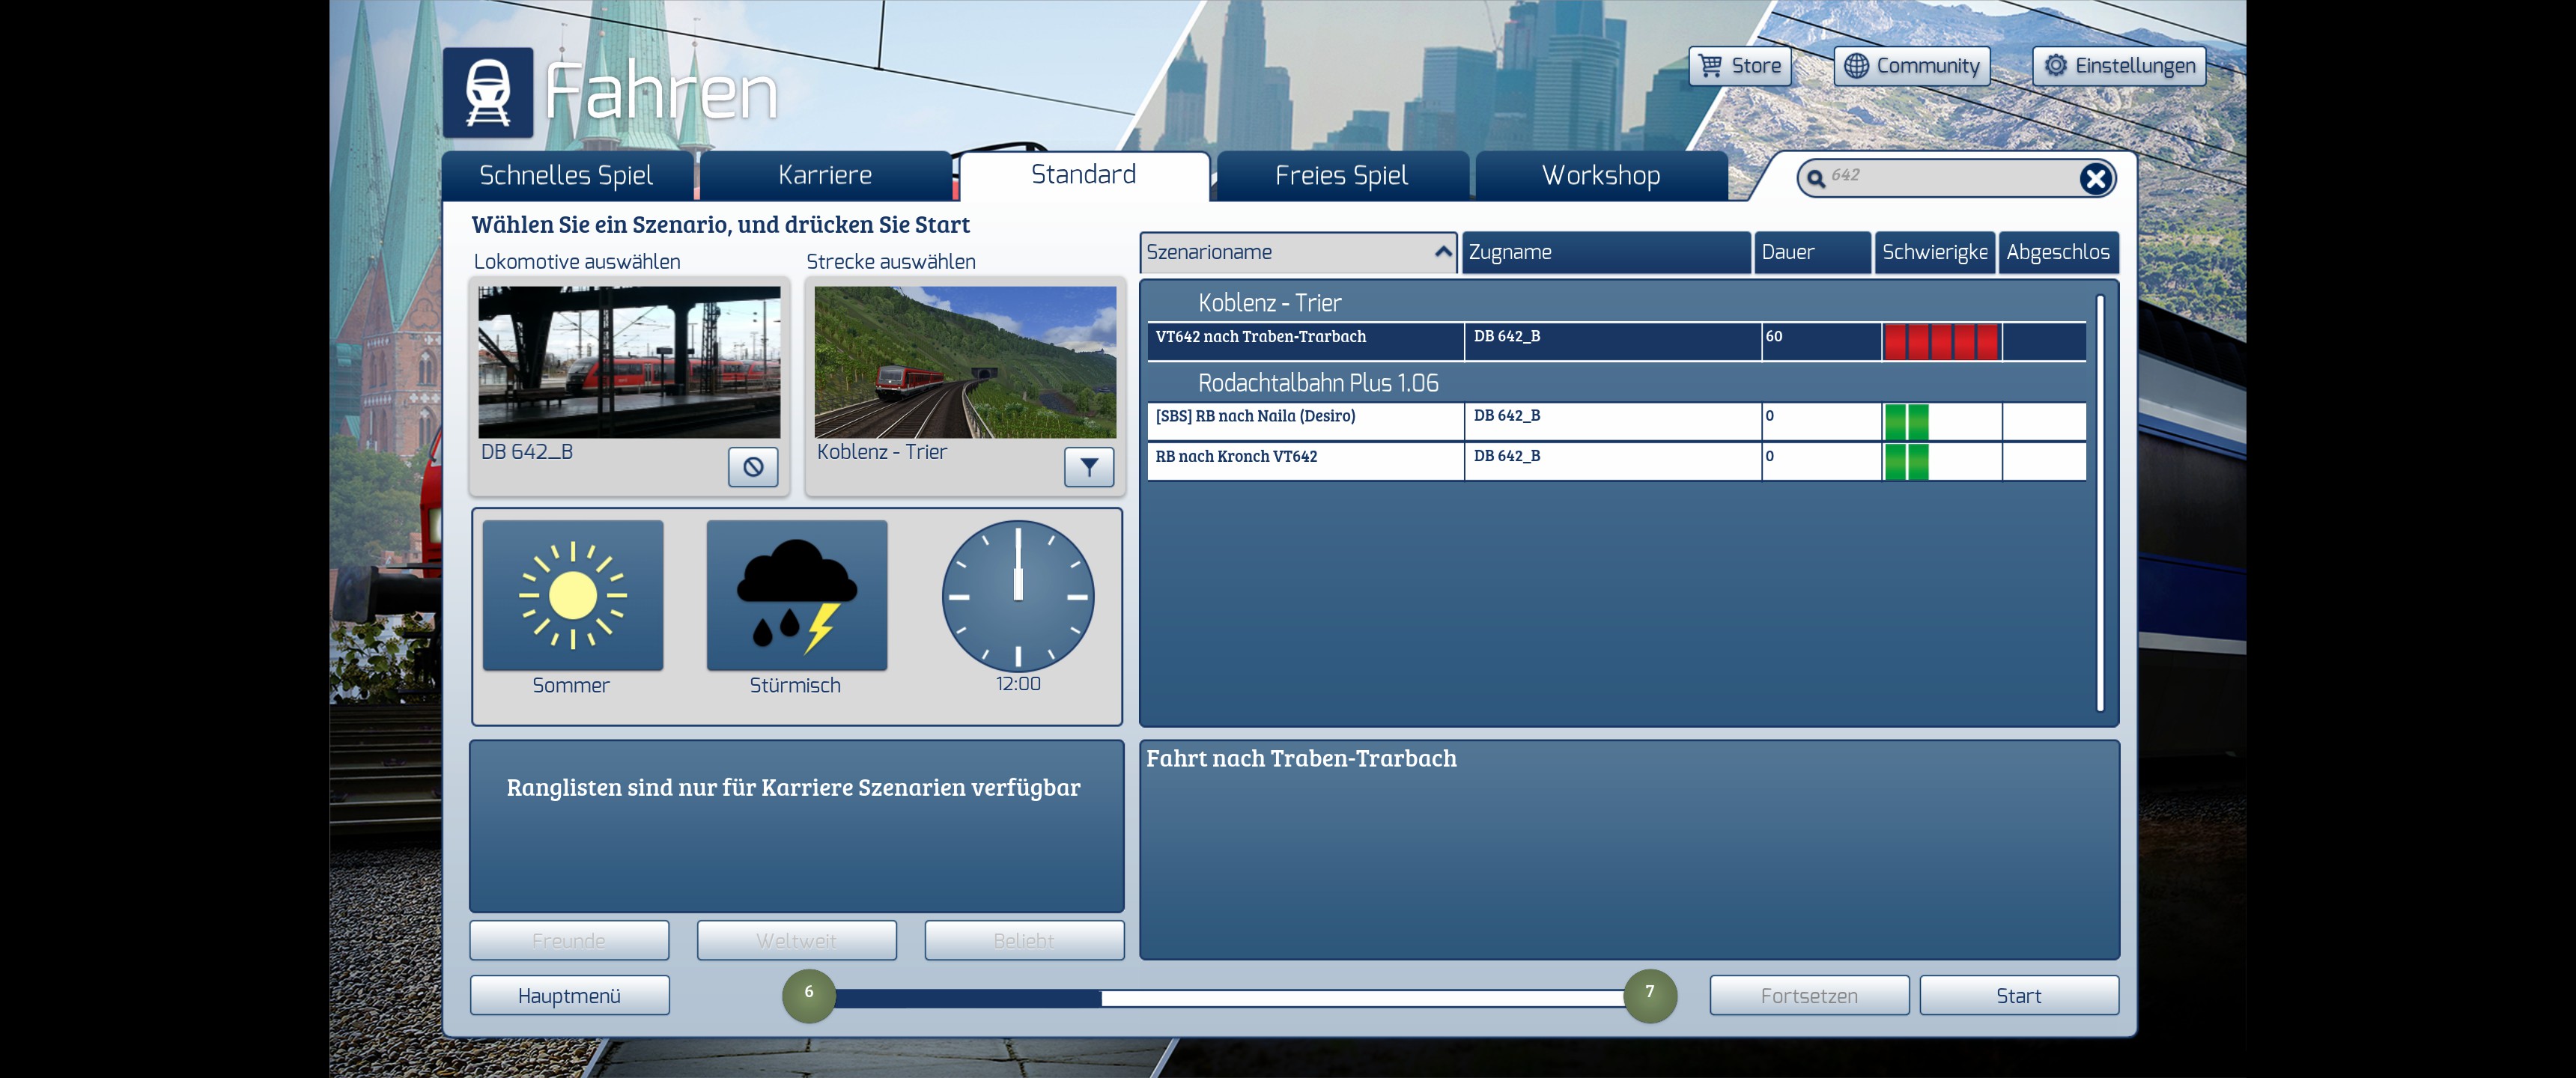
Task: Click the 12:00 clock face
Action: coord(1018,596)
